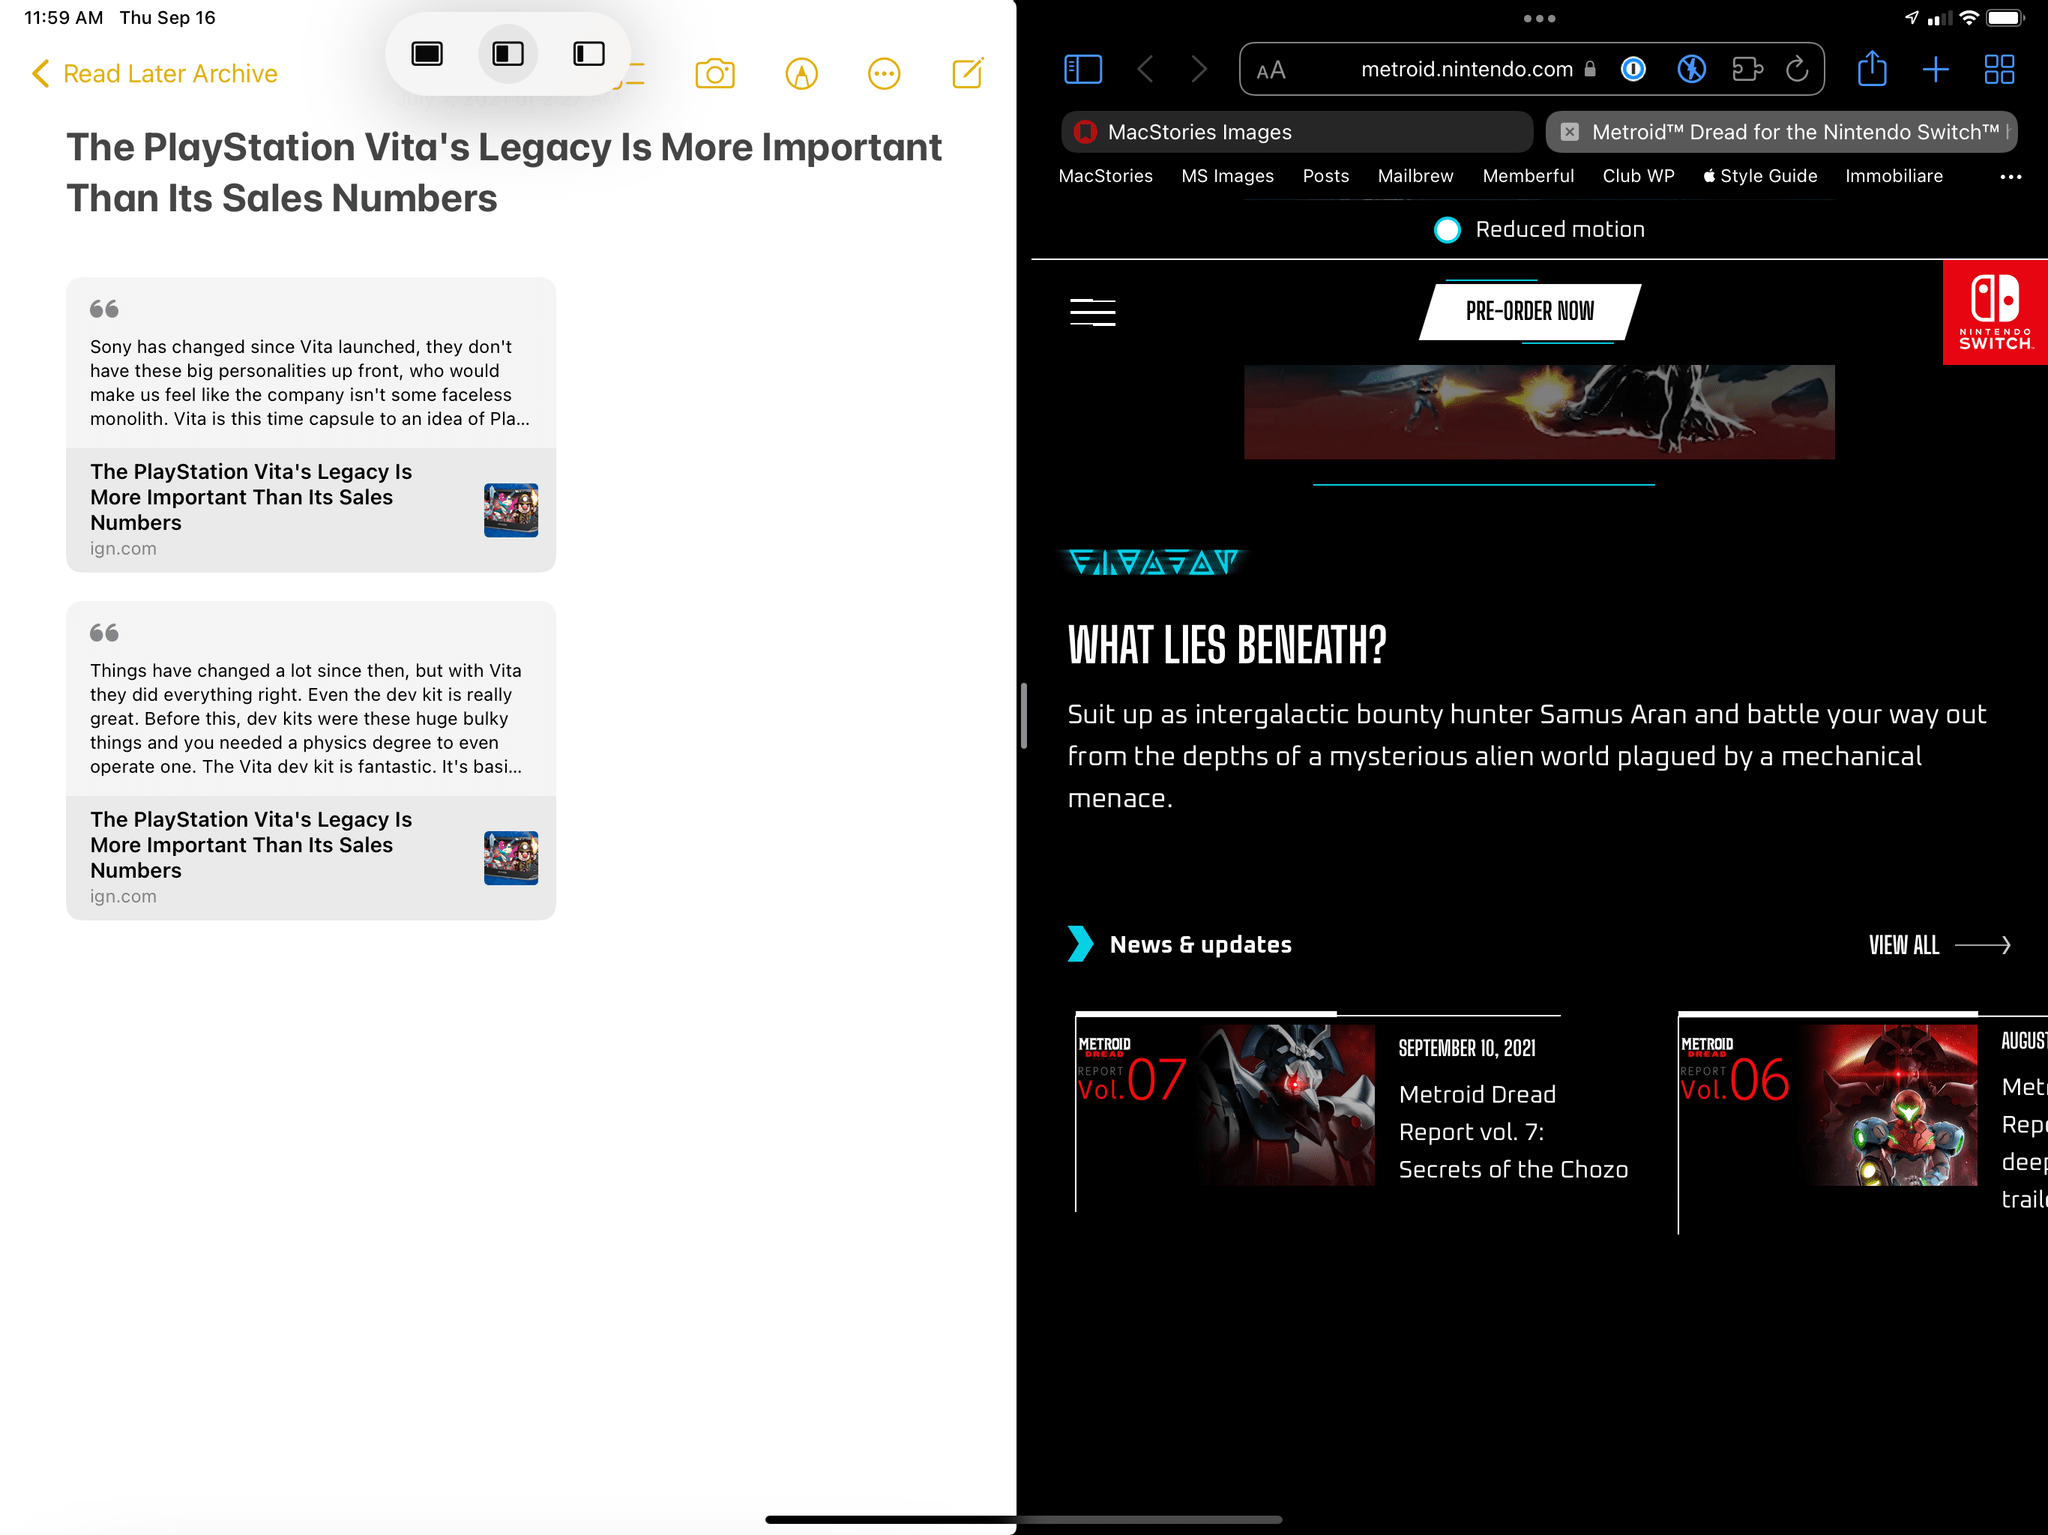This screenshot has width=2048, height=1535.
Task: Open the Mailbrew bookmark
Action: click(x=1415, y=176)
